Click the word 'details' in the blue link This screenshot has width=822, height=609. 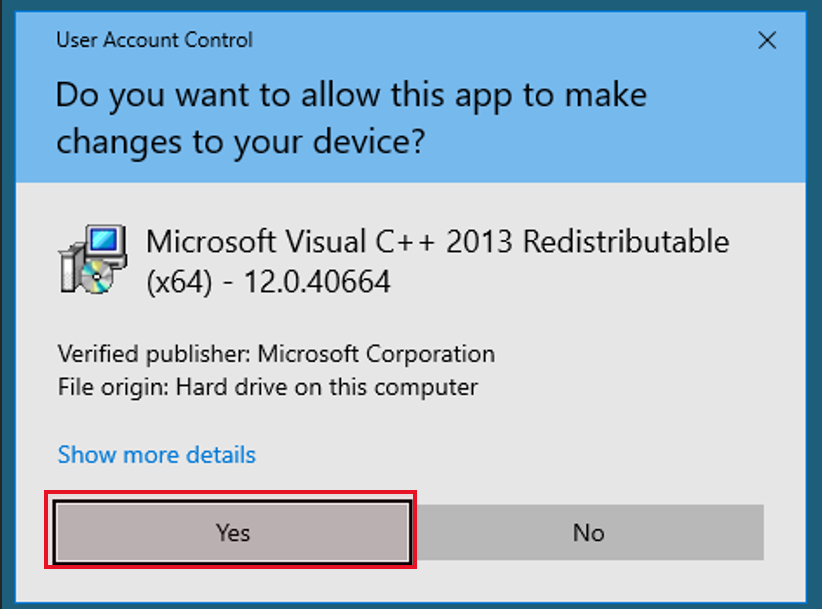pos(221,454)
